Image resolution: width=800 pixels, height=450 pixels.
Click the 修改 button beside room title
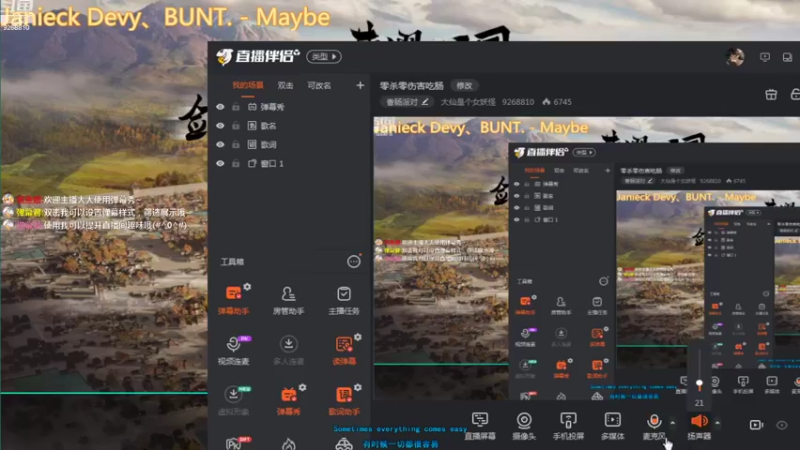pyautogui.click(x=464, y=86)
